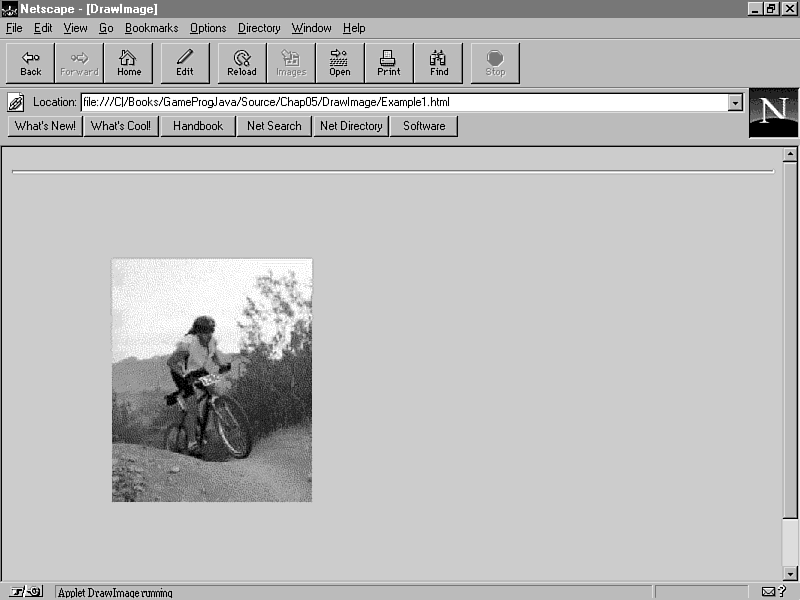Click the vertical scrollbar down arrow
Screen dimensions: 800x600
pos(789,573)
